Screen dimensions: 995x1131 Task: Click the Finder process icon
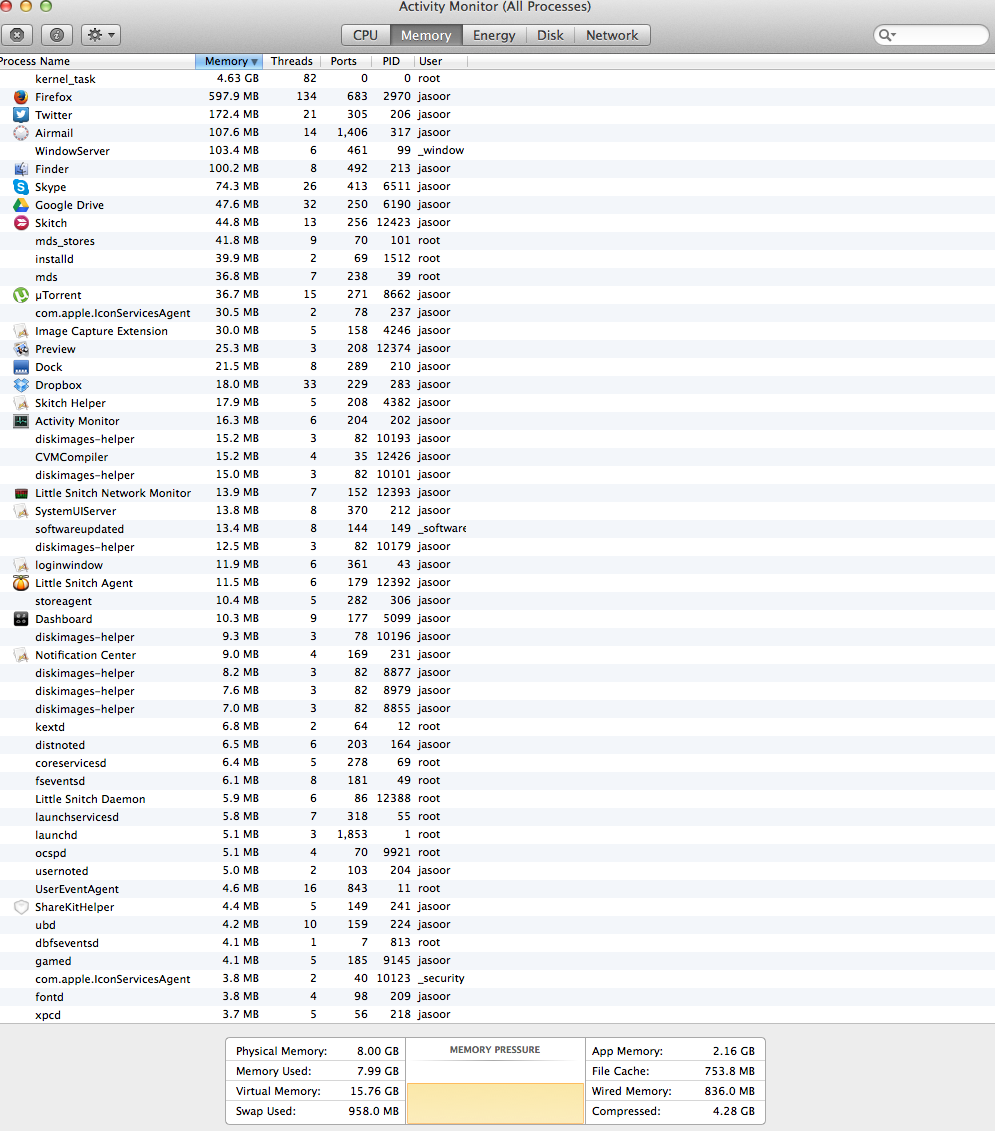click(21, 169)
